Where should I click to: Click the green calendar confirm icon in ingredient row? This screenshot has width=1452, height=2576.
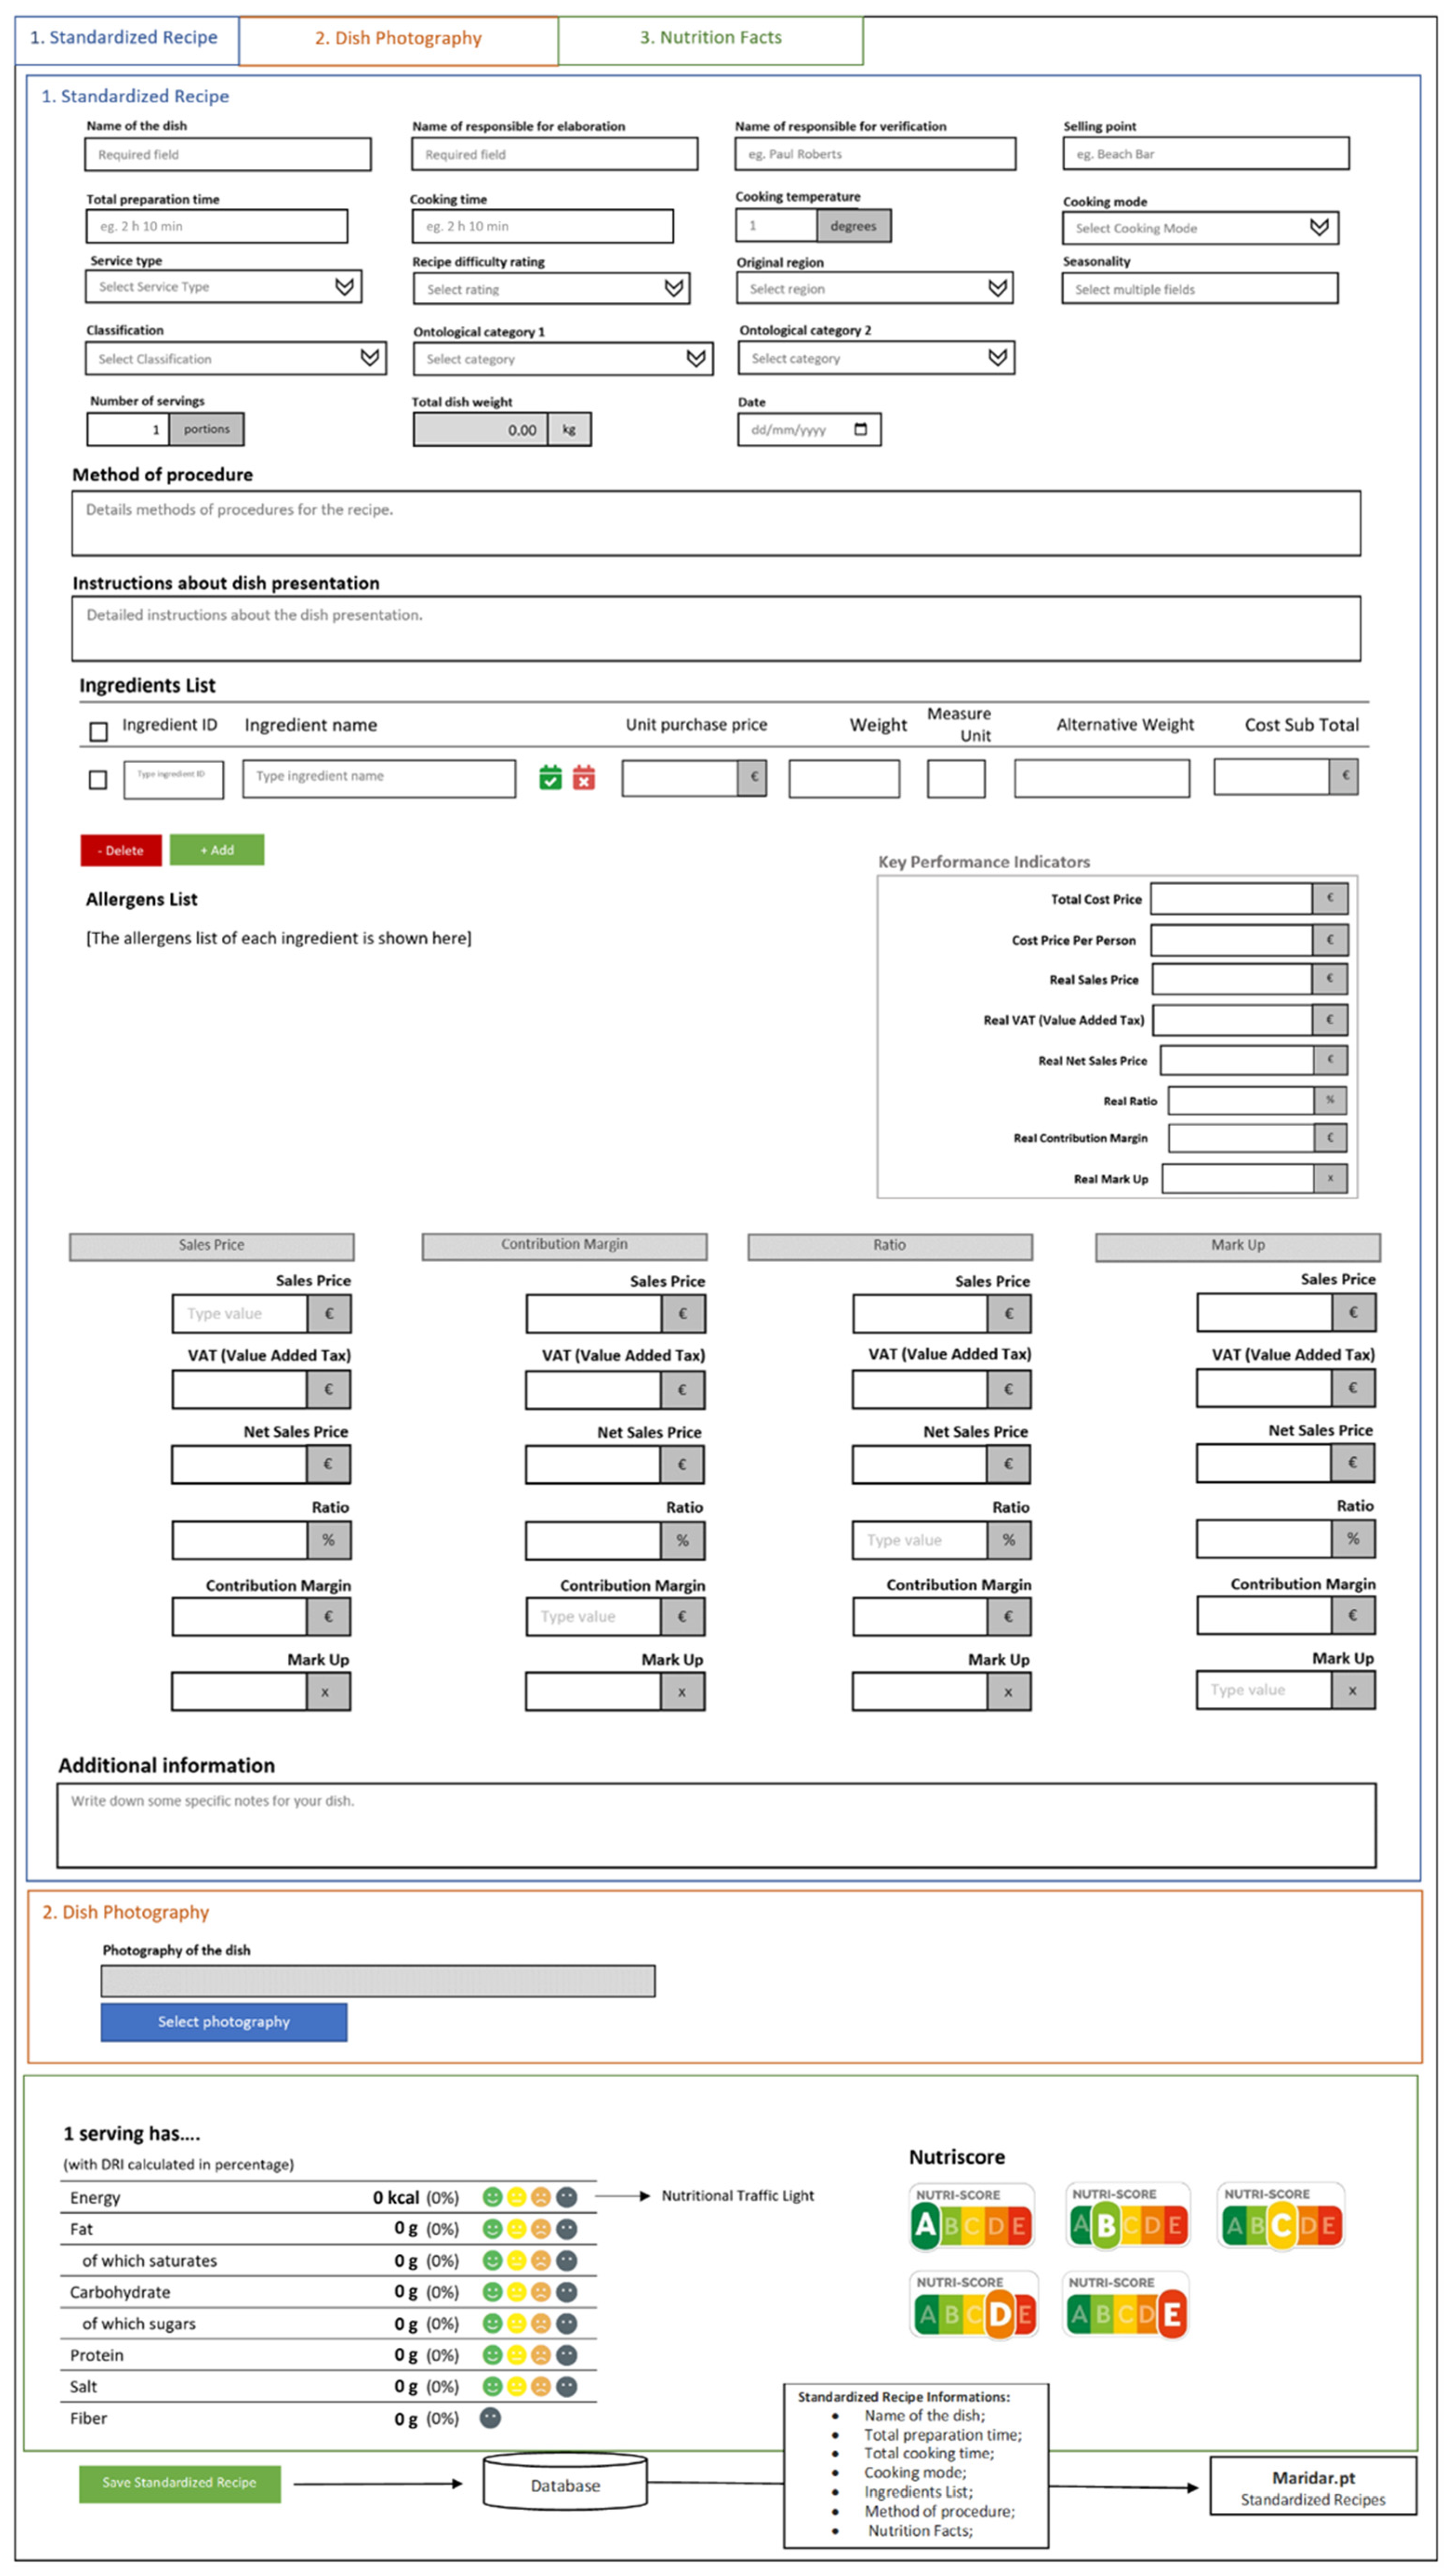pos(550,778)
